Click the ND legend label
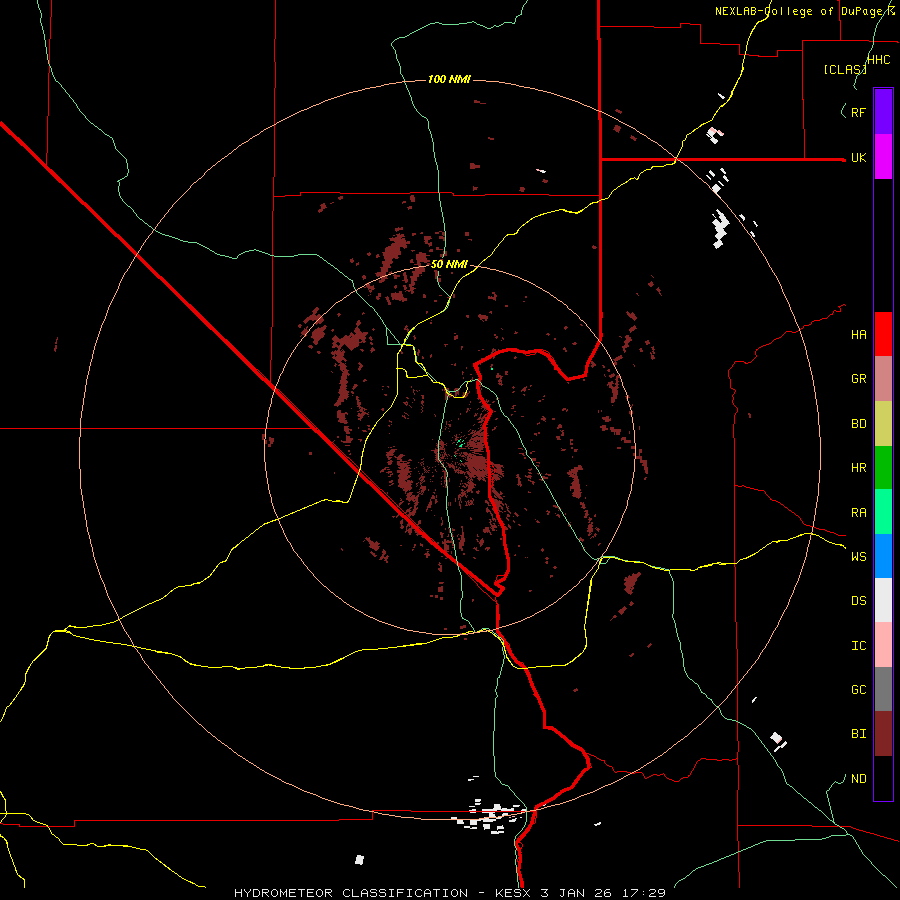The image size is (900, 900). (858, 779)
